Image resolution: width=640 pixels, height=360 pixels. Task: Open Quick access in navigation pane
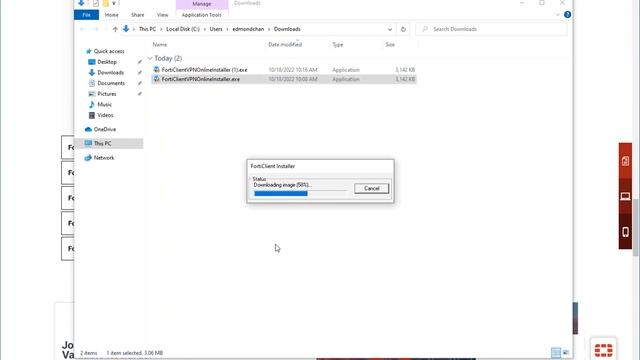pyautogui.click(x=109, y=51)
